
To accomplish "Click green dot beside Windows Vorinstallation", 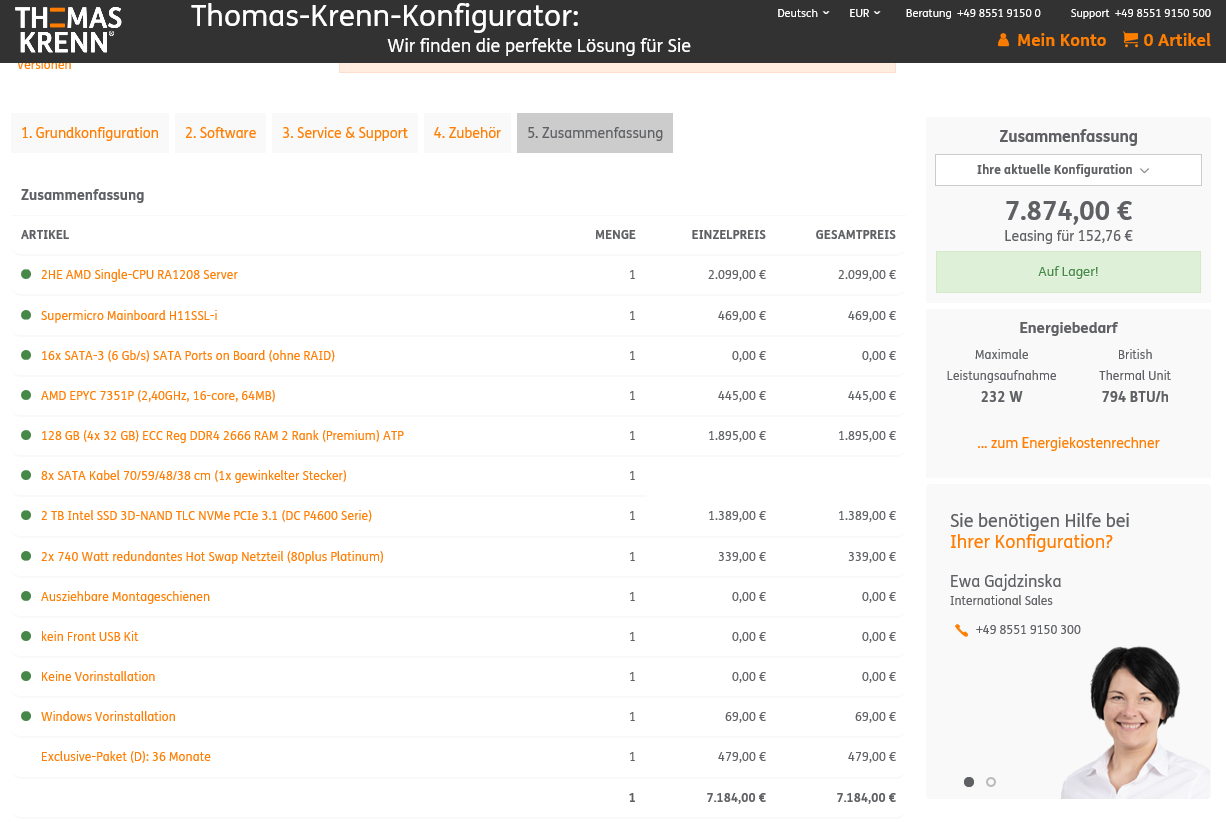I will pos(26,716).
